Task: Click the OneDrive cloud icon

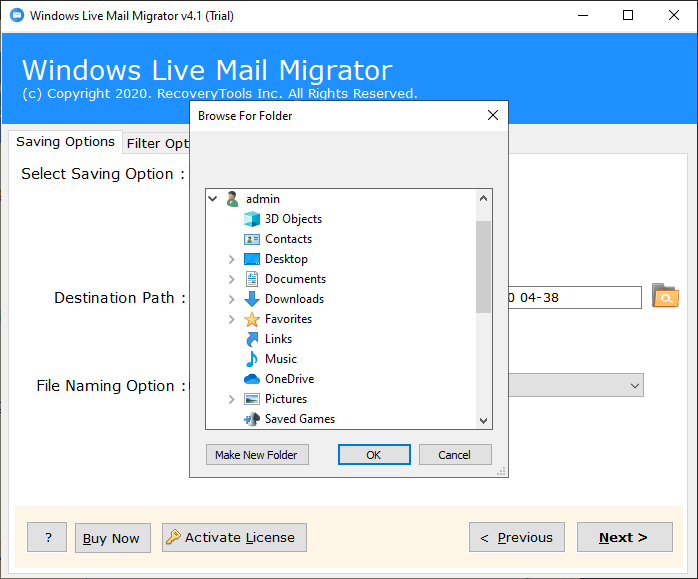Action: coord(252,379)
